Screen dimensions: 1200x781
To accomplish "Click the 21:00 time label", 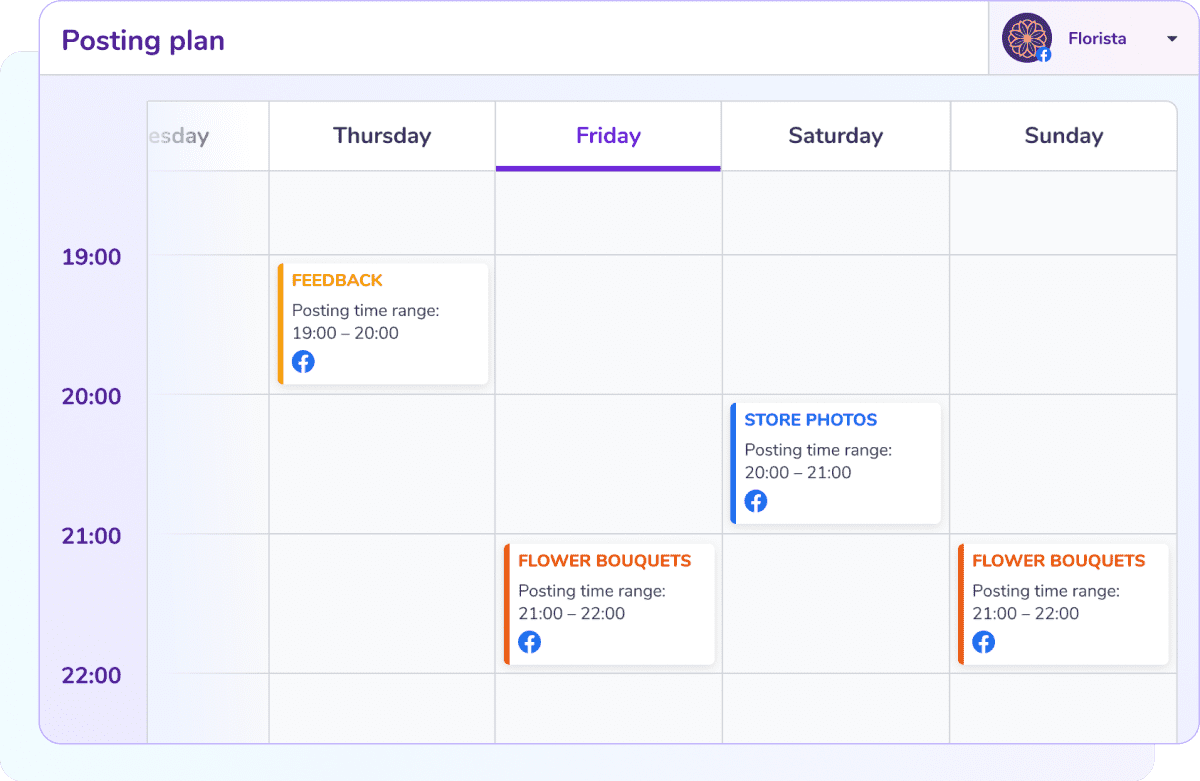I will click(x=91, y=536).
